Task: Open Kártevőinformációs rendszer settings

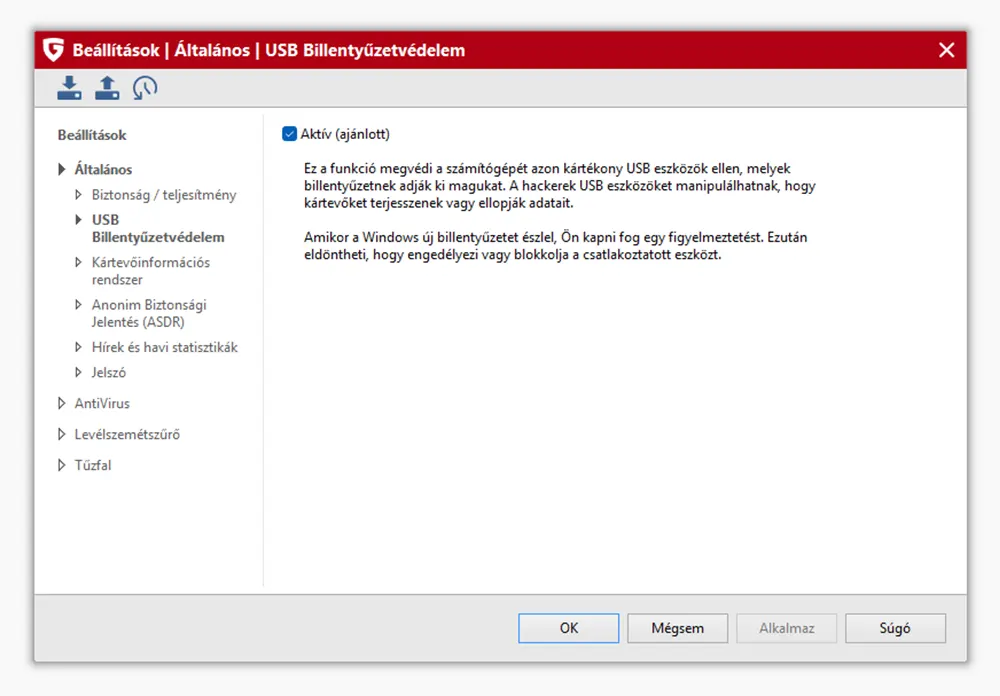Action: pyautogui.click(x=150, y=271)
